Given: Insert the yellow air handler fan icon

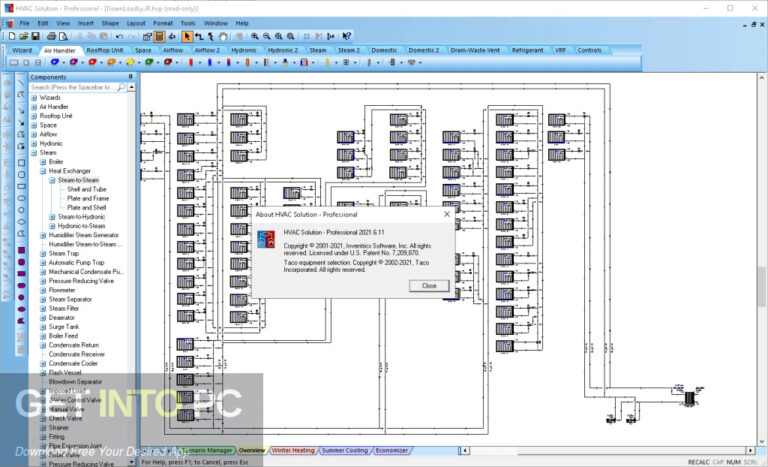Looking at the screenshot, I should click(130, 62).
